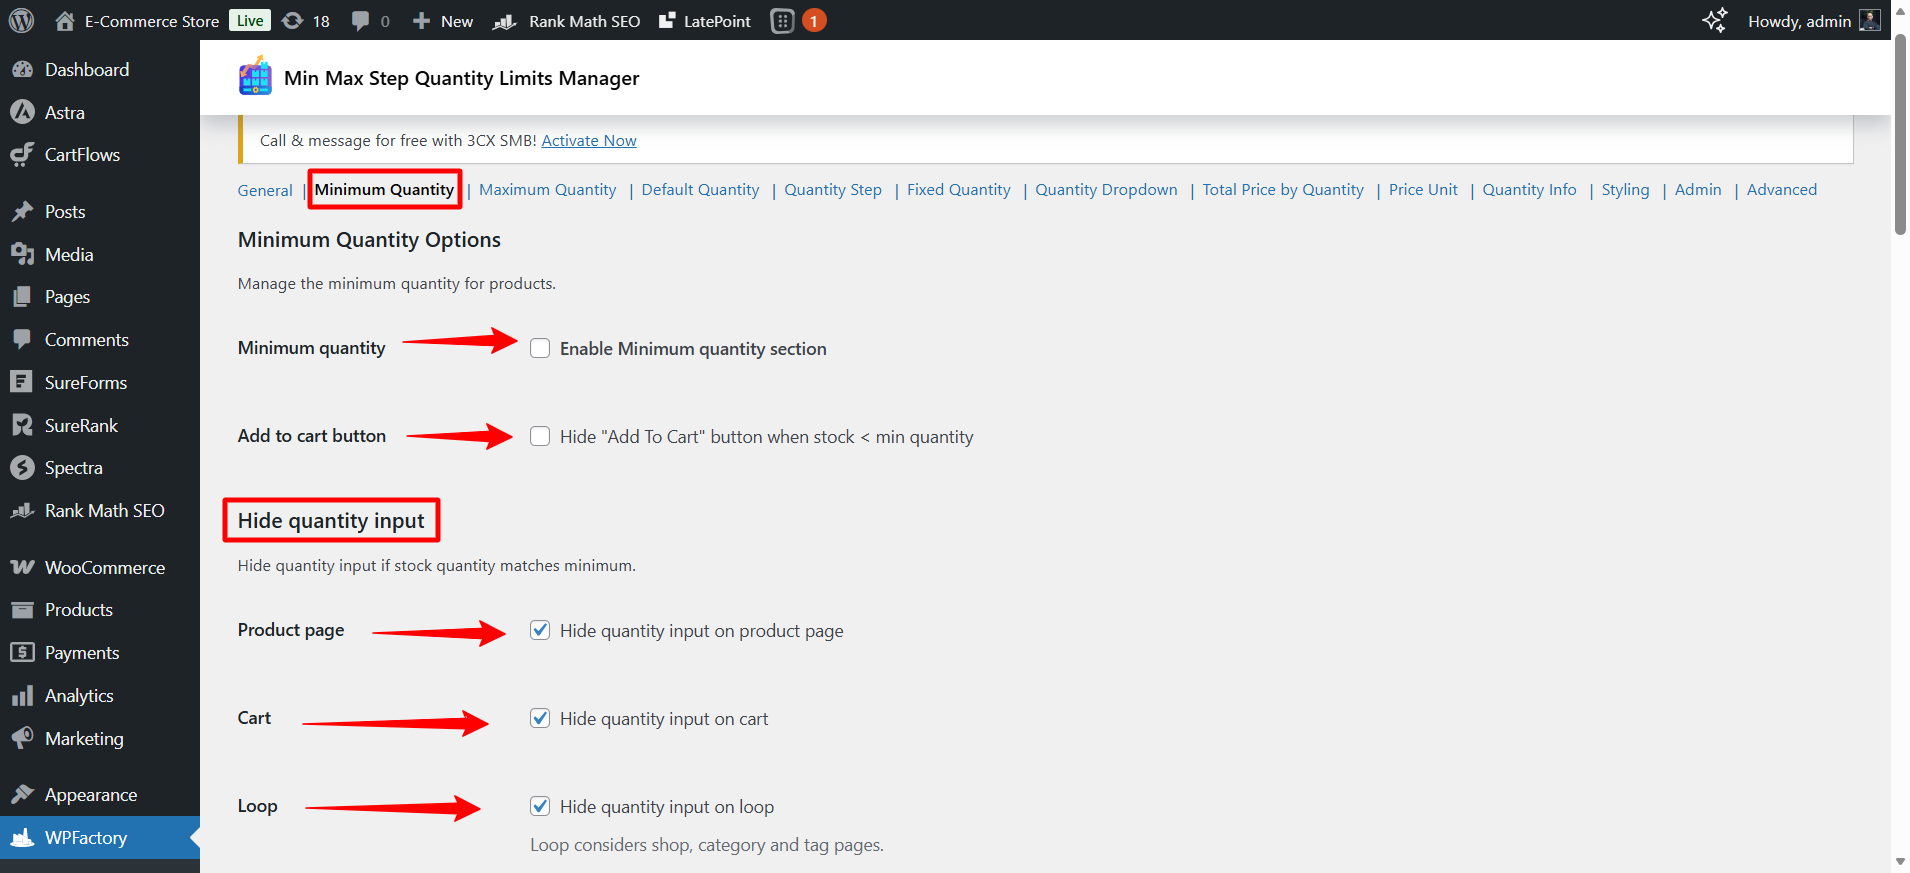The height and width of the screenshot is (873, 1910).
Task: Click the Media sidebar icon
Action: pyautogui.click(x=22, y=254)
